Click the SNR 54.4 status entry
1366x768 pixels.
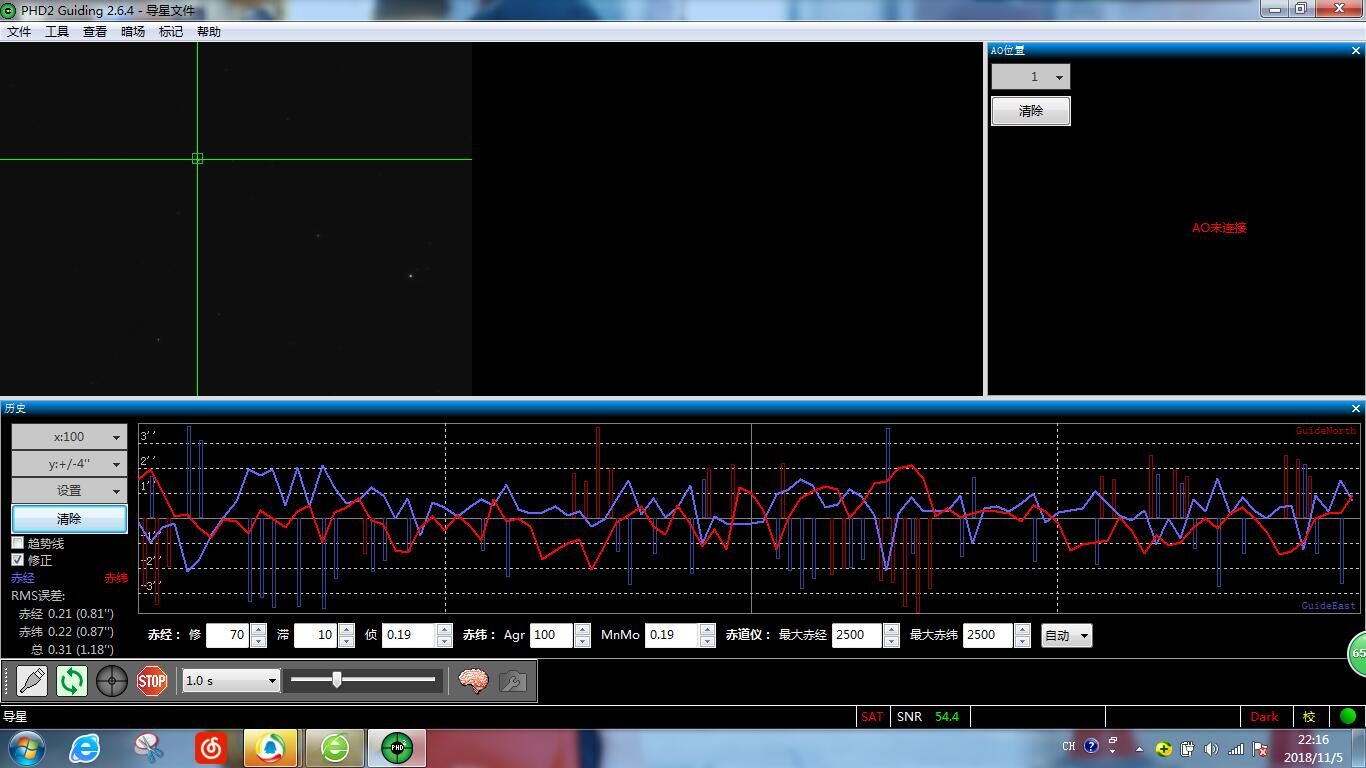pyautogui.click(x=928, y=716)
